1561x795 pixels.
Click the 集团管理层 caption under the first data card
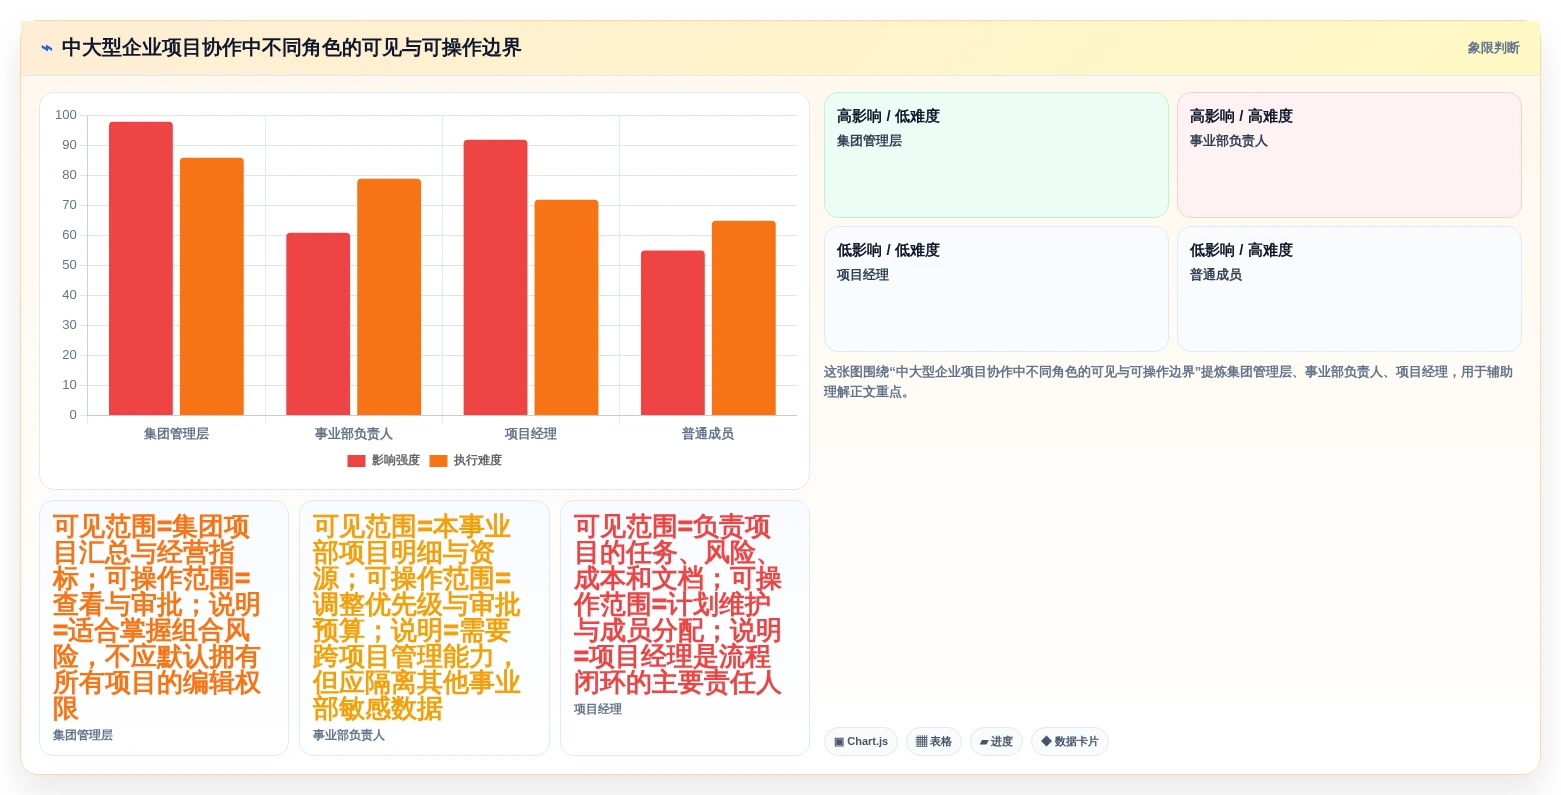tap(83, 735)
